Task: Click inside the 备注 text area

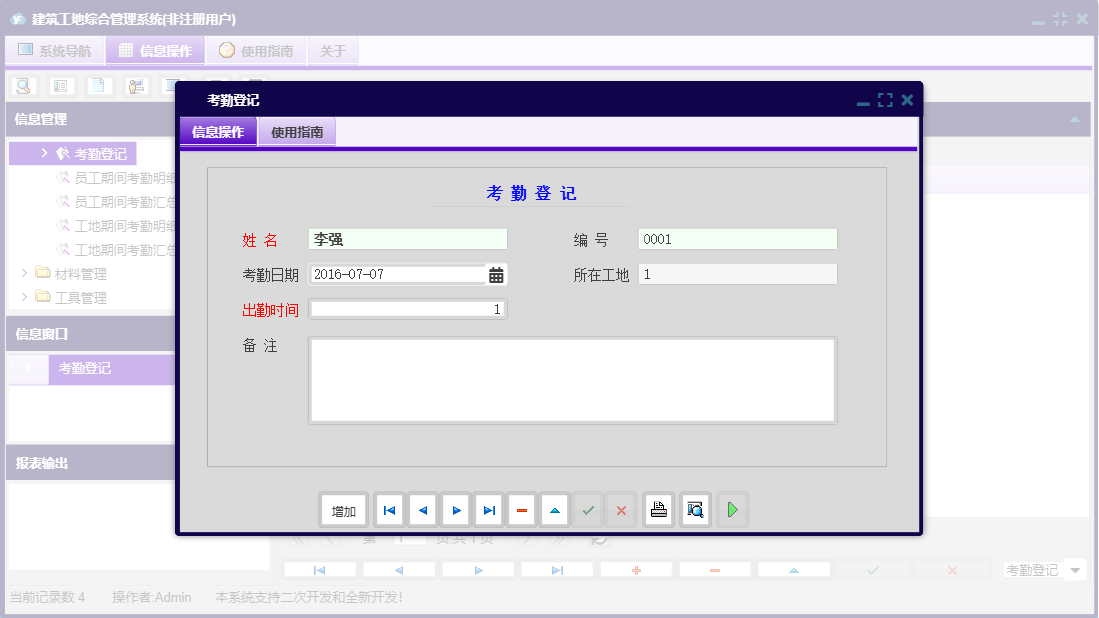Action: pyautogui.click(x=572, y=380)
